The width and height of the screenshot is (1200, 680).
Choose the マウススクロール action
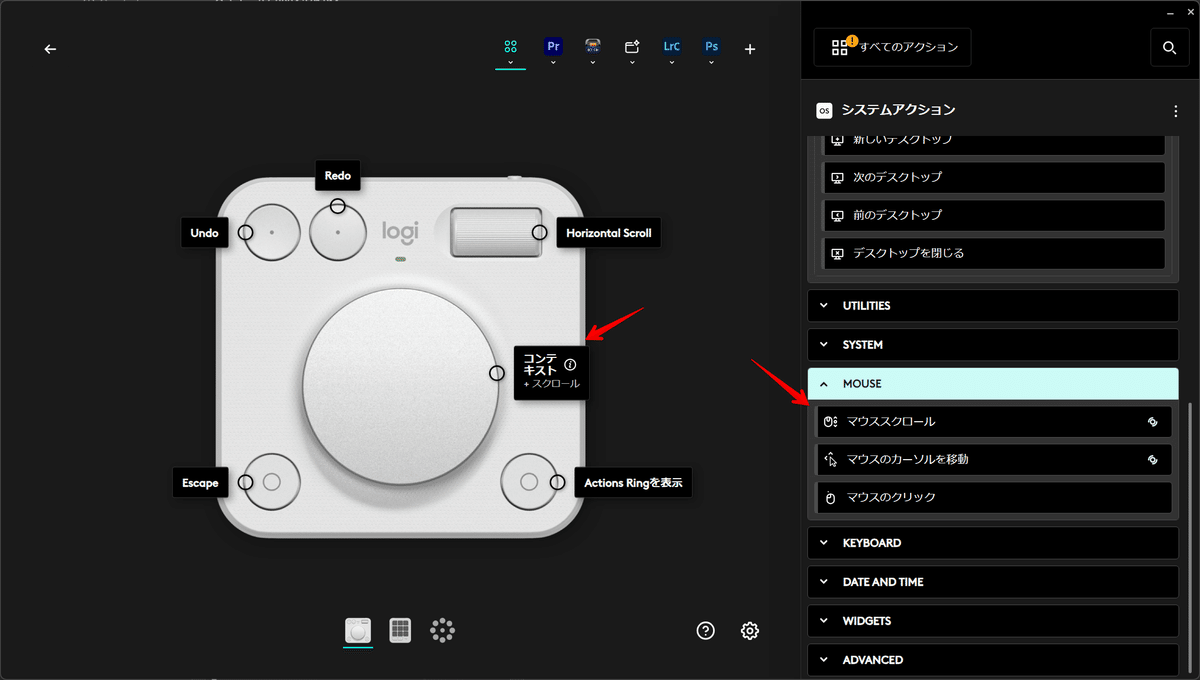pos(994,422)
